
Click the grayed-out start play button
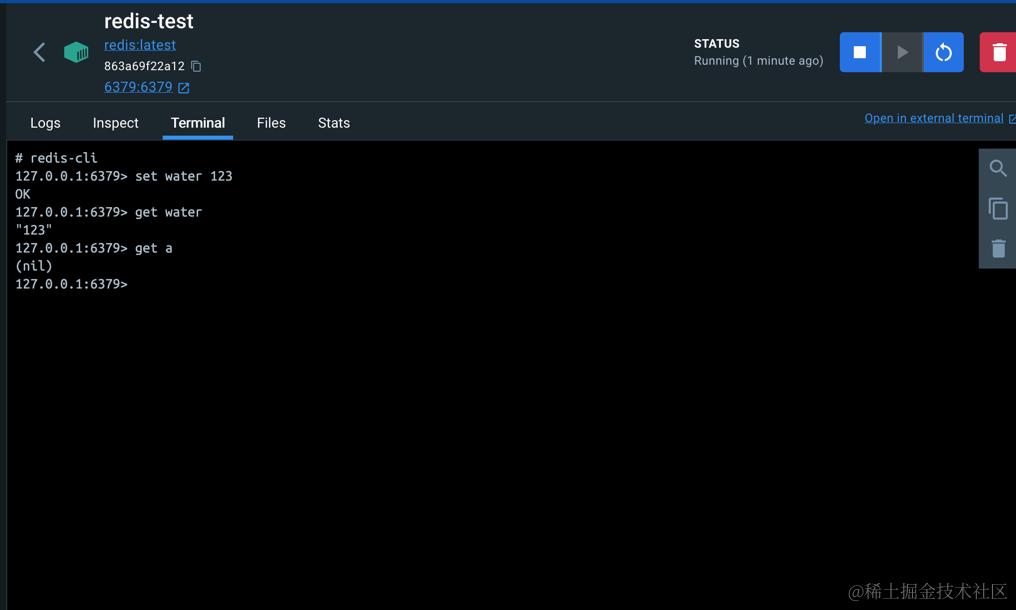click(x=902, y=53)
